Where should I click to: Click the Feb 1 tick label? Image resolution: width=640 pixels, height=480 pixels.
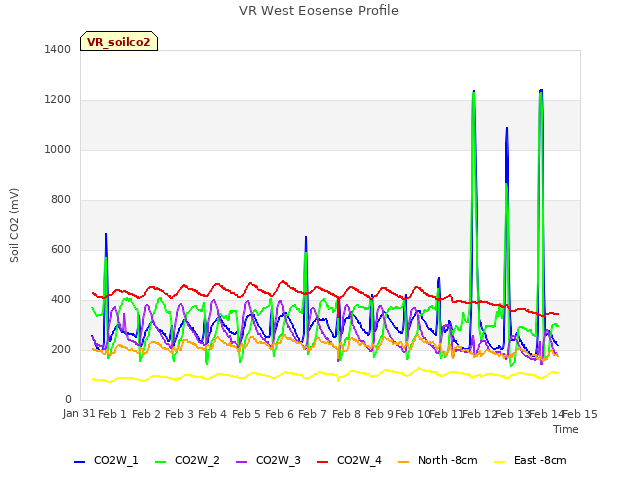click(113, 414)
